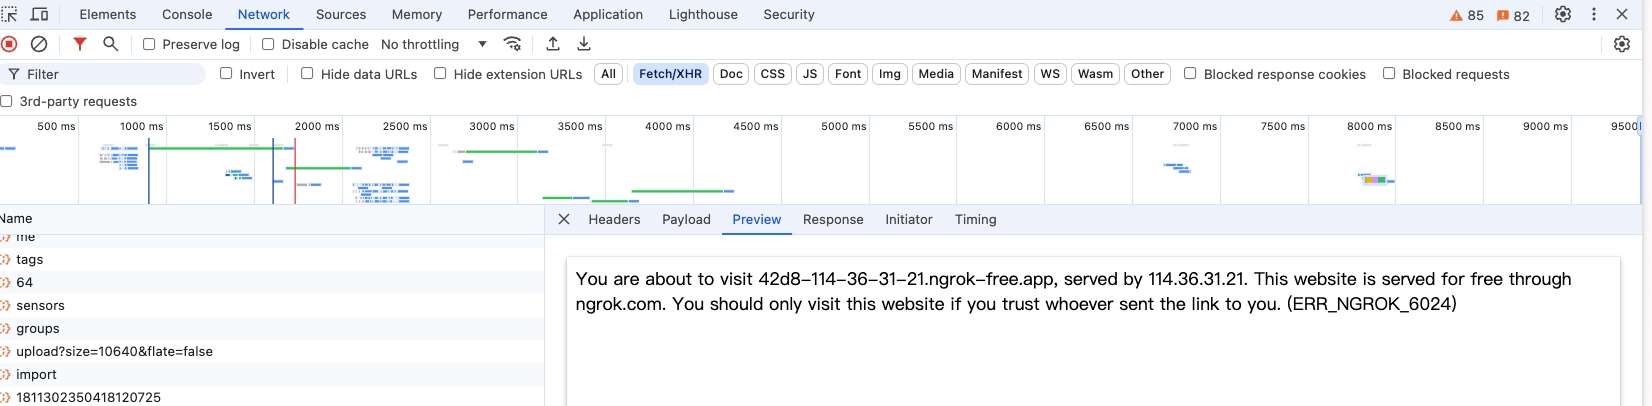The image size is (1652, 406).
Task: Toggle the red filter funnel icon
Action: (80, 44)
